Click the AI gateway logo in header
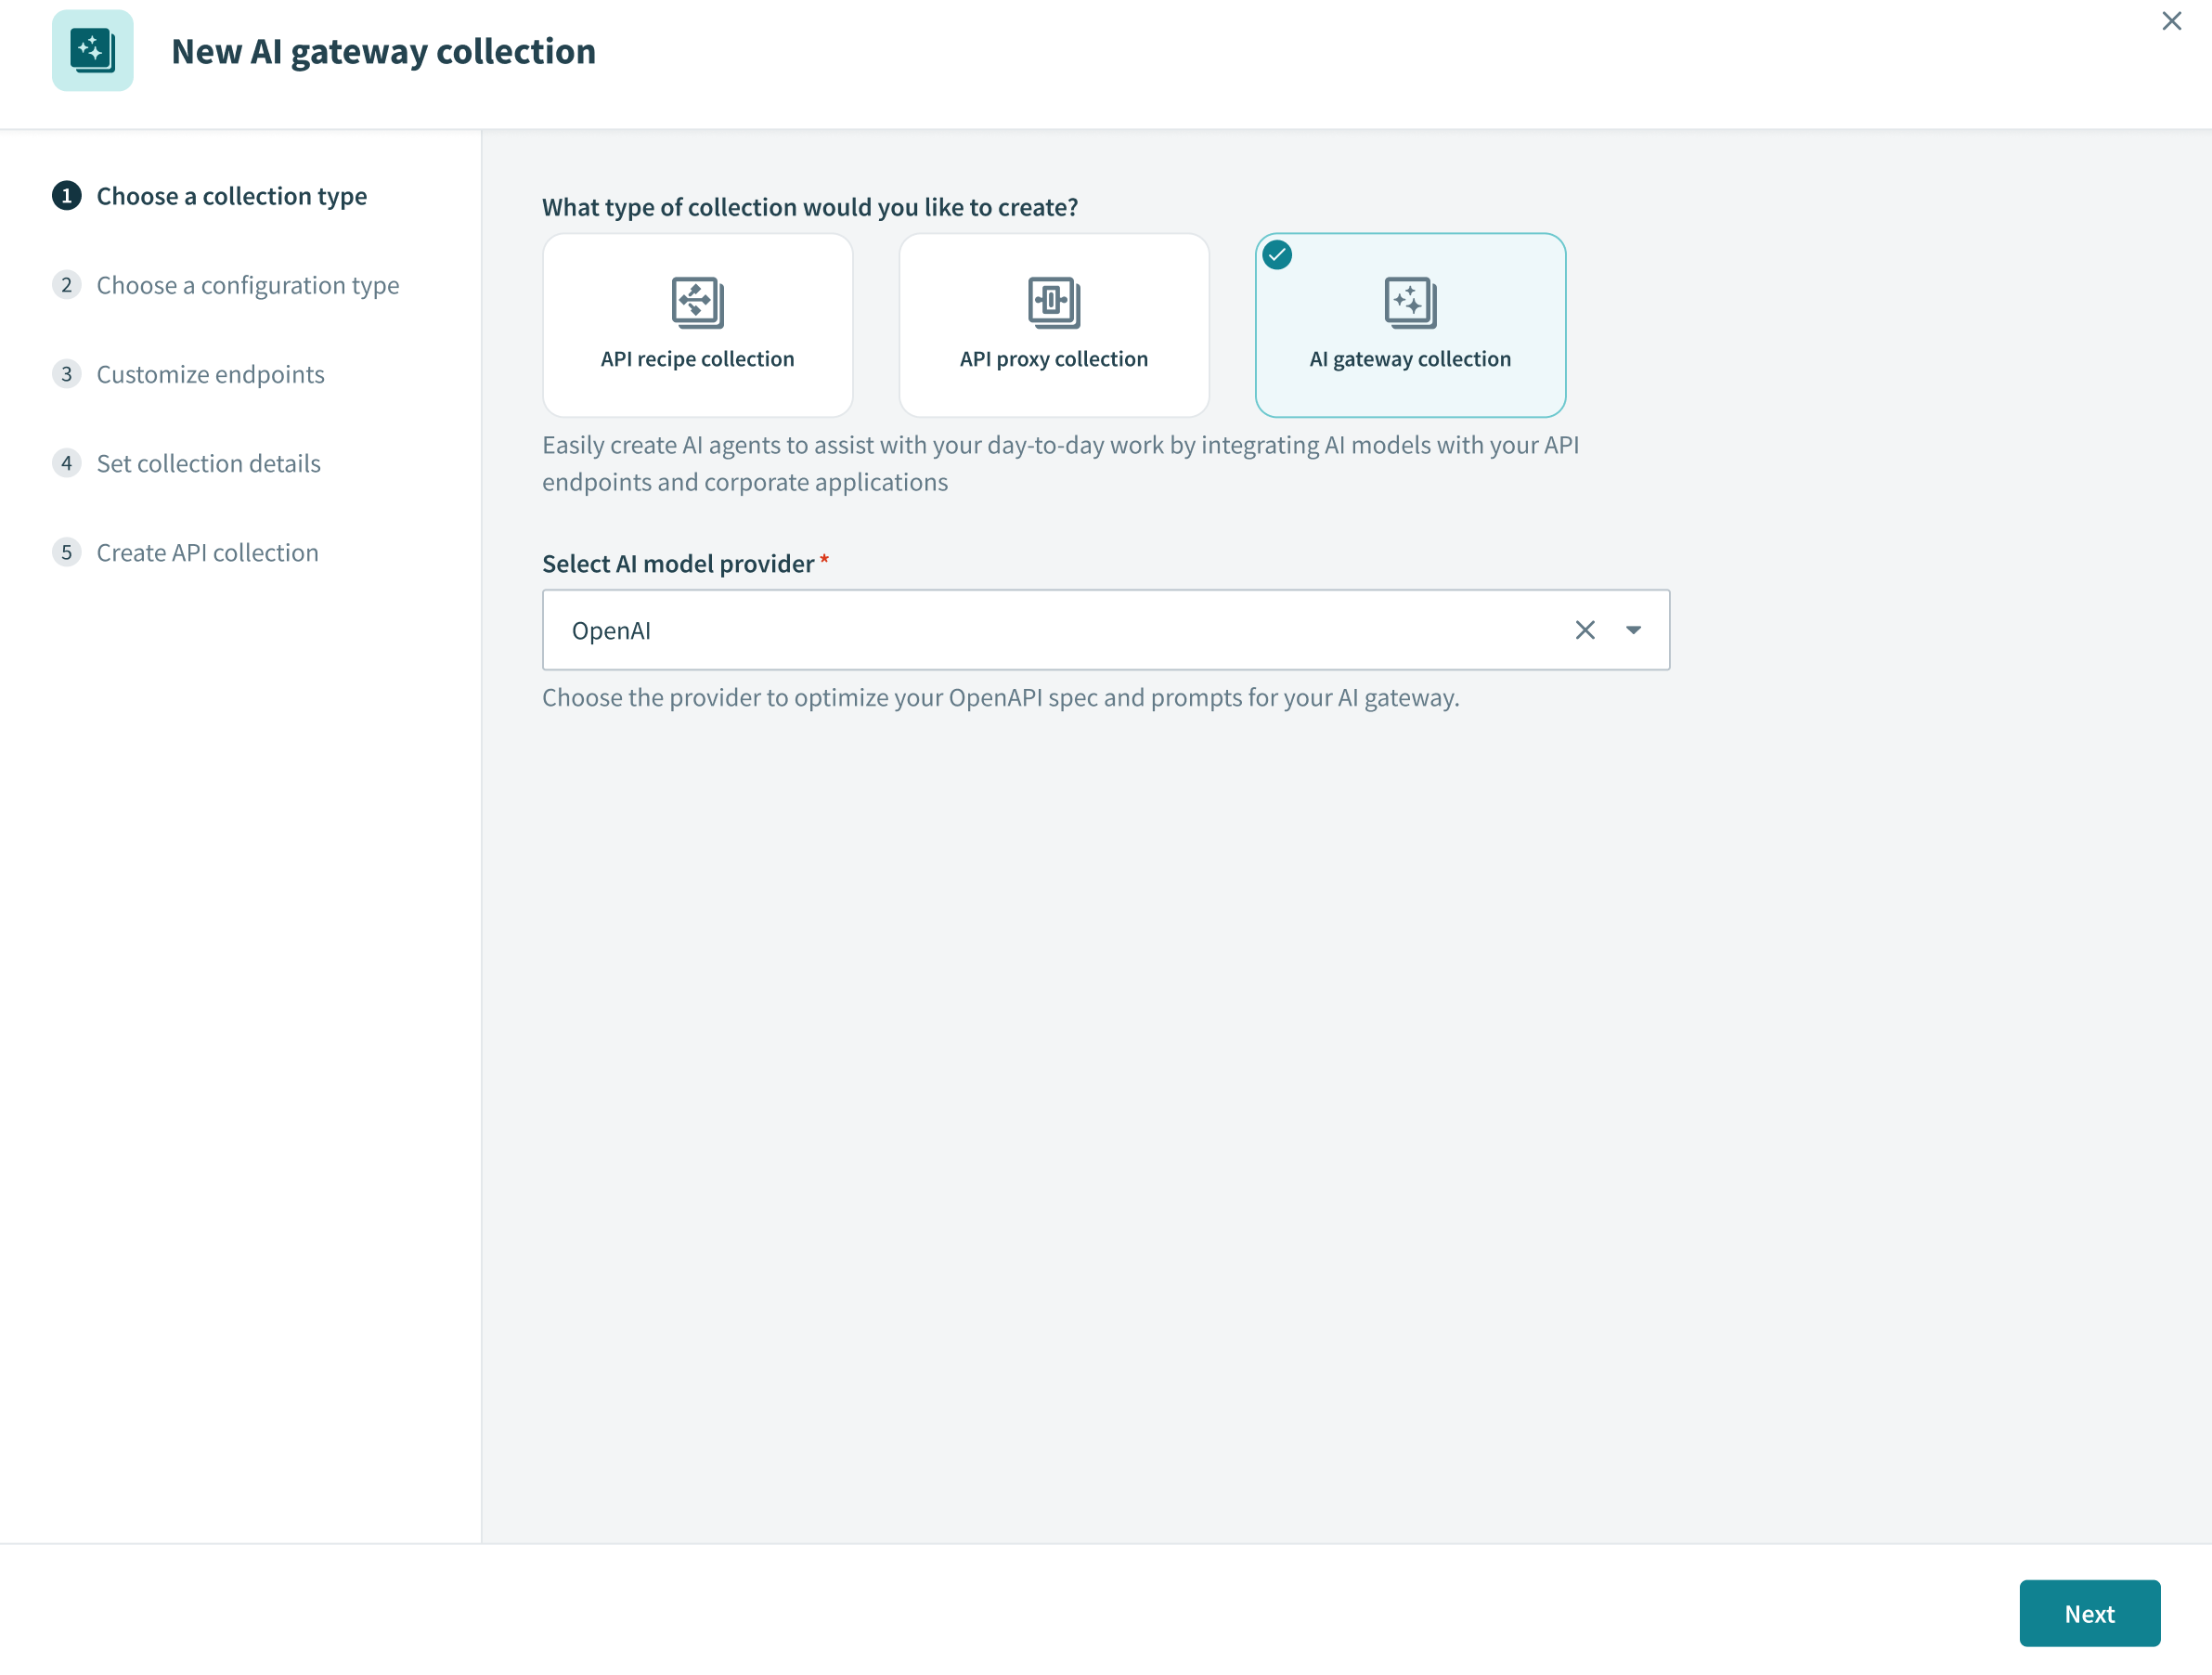Viewport: 2212px width, 1675px height. point(92,51)
